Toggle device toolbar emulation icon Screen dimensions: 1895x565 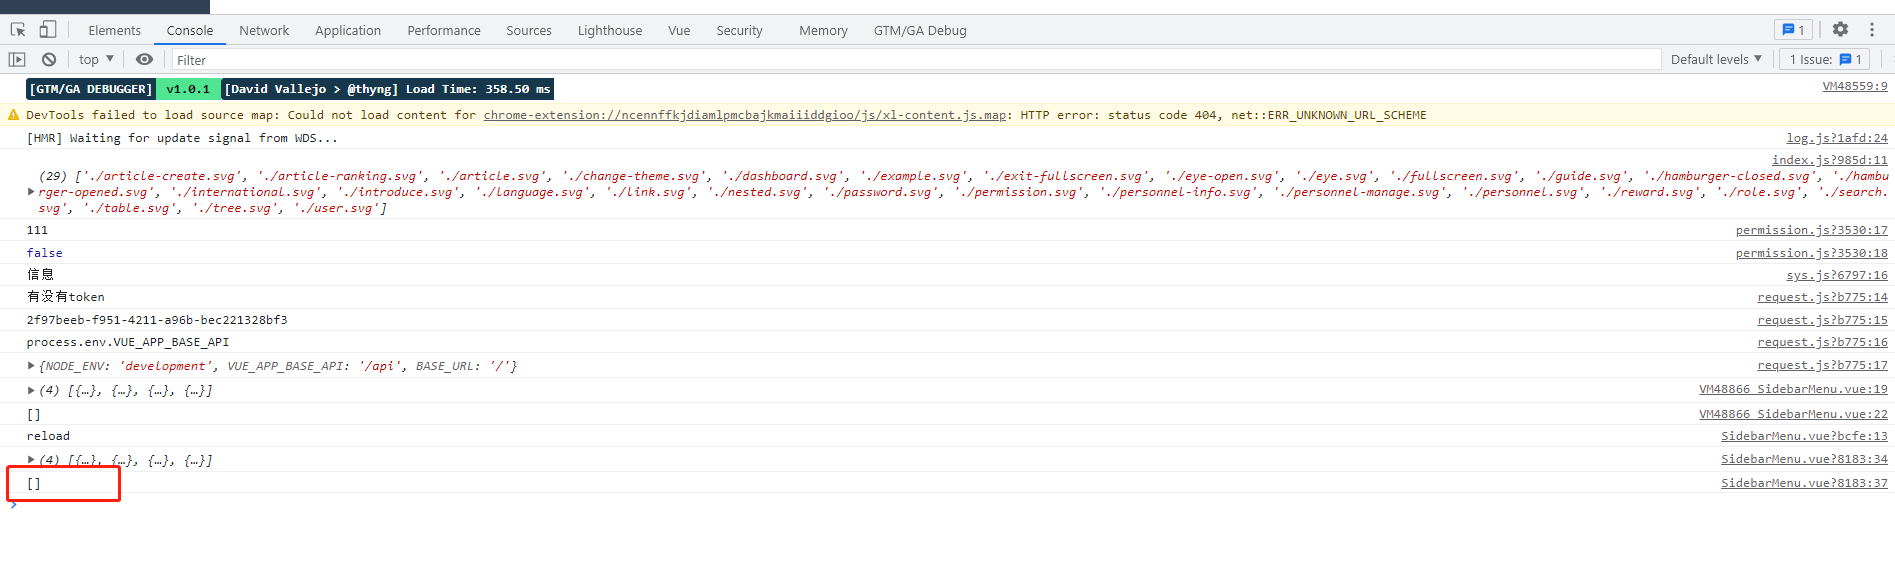click(48, 30)
